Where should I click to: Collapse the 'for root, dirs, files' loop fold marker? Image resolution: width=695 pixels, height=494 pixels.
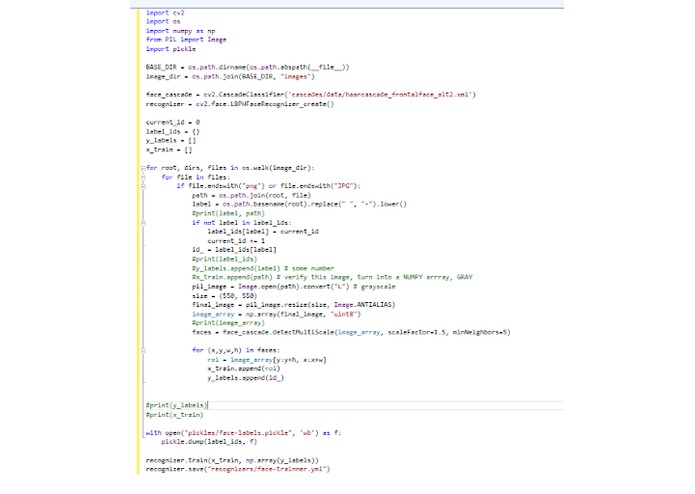coord(143,168)
